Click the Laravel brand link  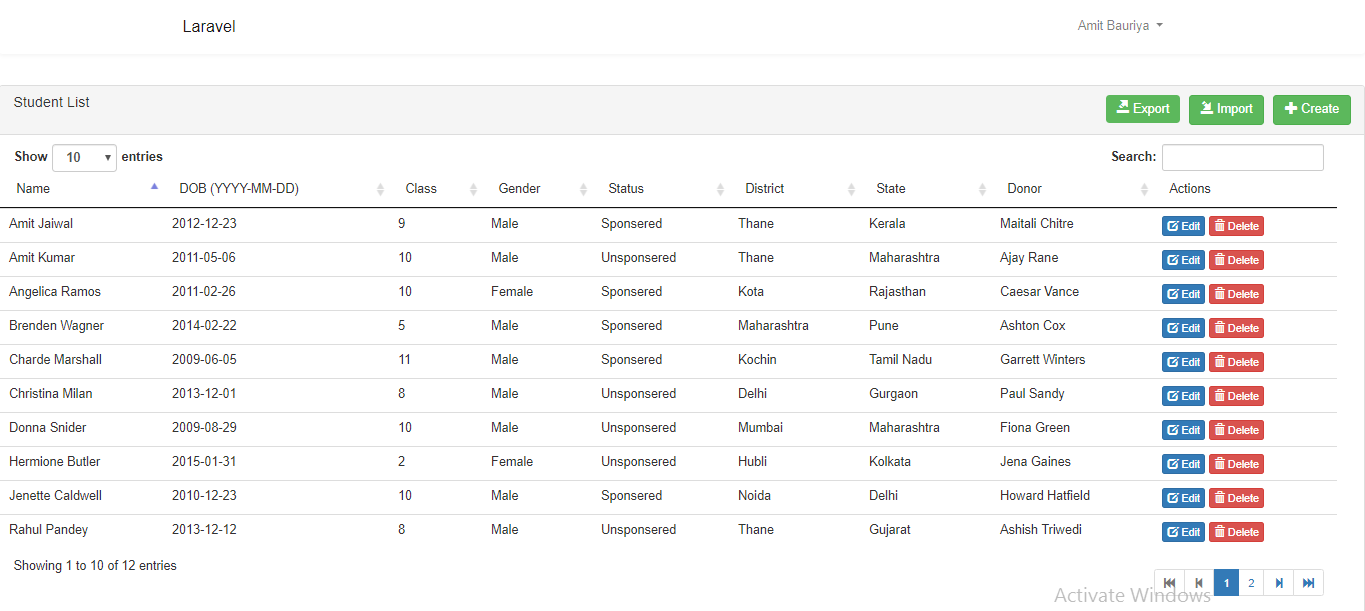coord(209,27)
